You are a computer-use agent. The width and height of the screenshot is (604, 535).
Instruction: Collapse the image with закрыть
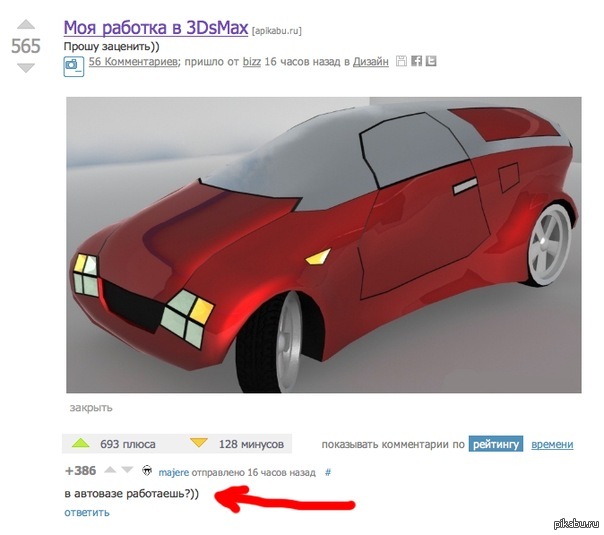91,408
